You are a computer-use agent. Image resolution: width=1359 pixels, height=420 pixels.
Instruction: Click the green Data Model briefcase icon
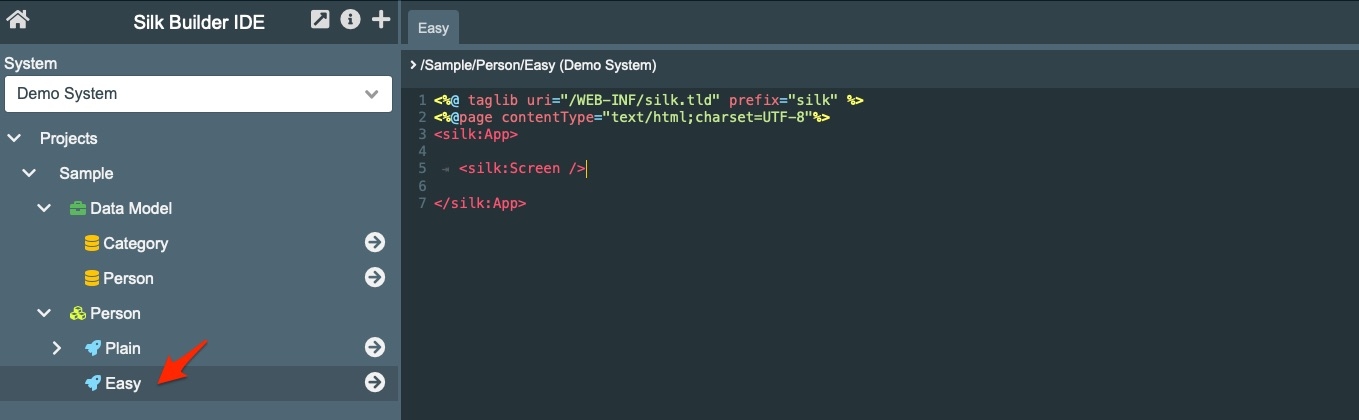click(77, 208)
